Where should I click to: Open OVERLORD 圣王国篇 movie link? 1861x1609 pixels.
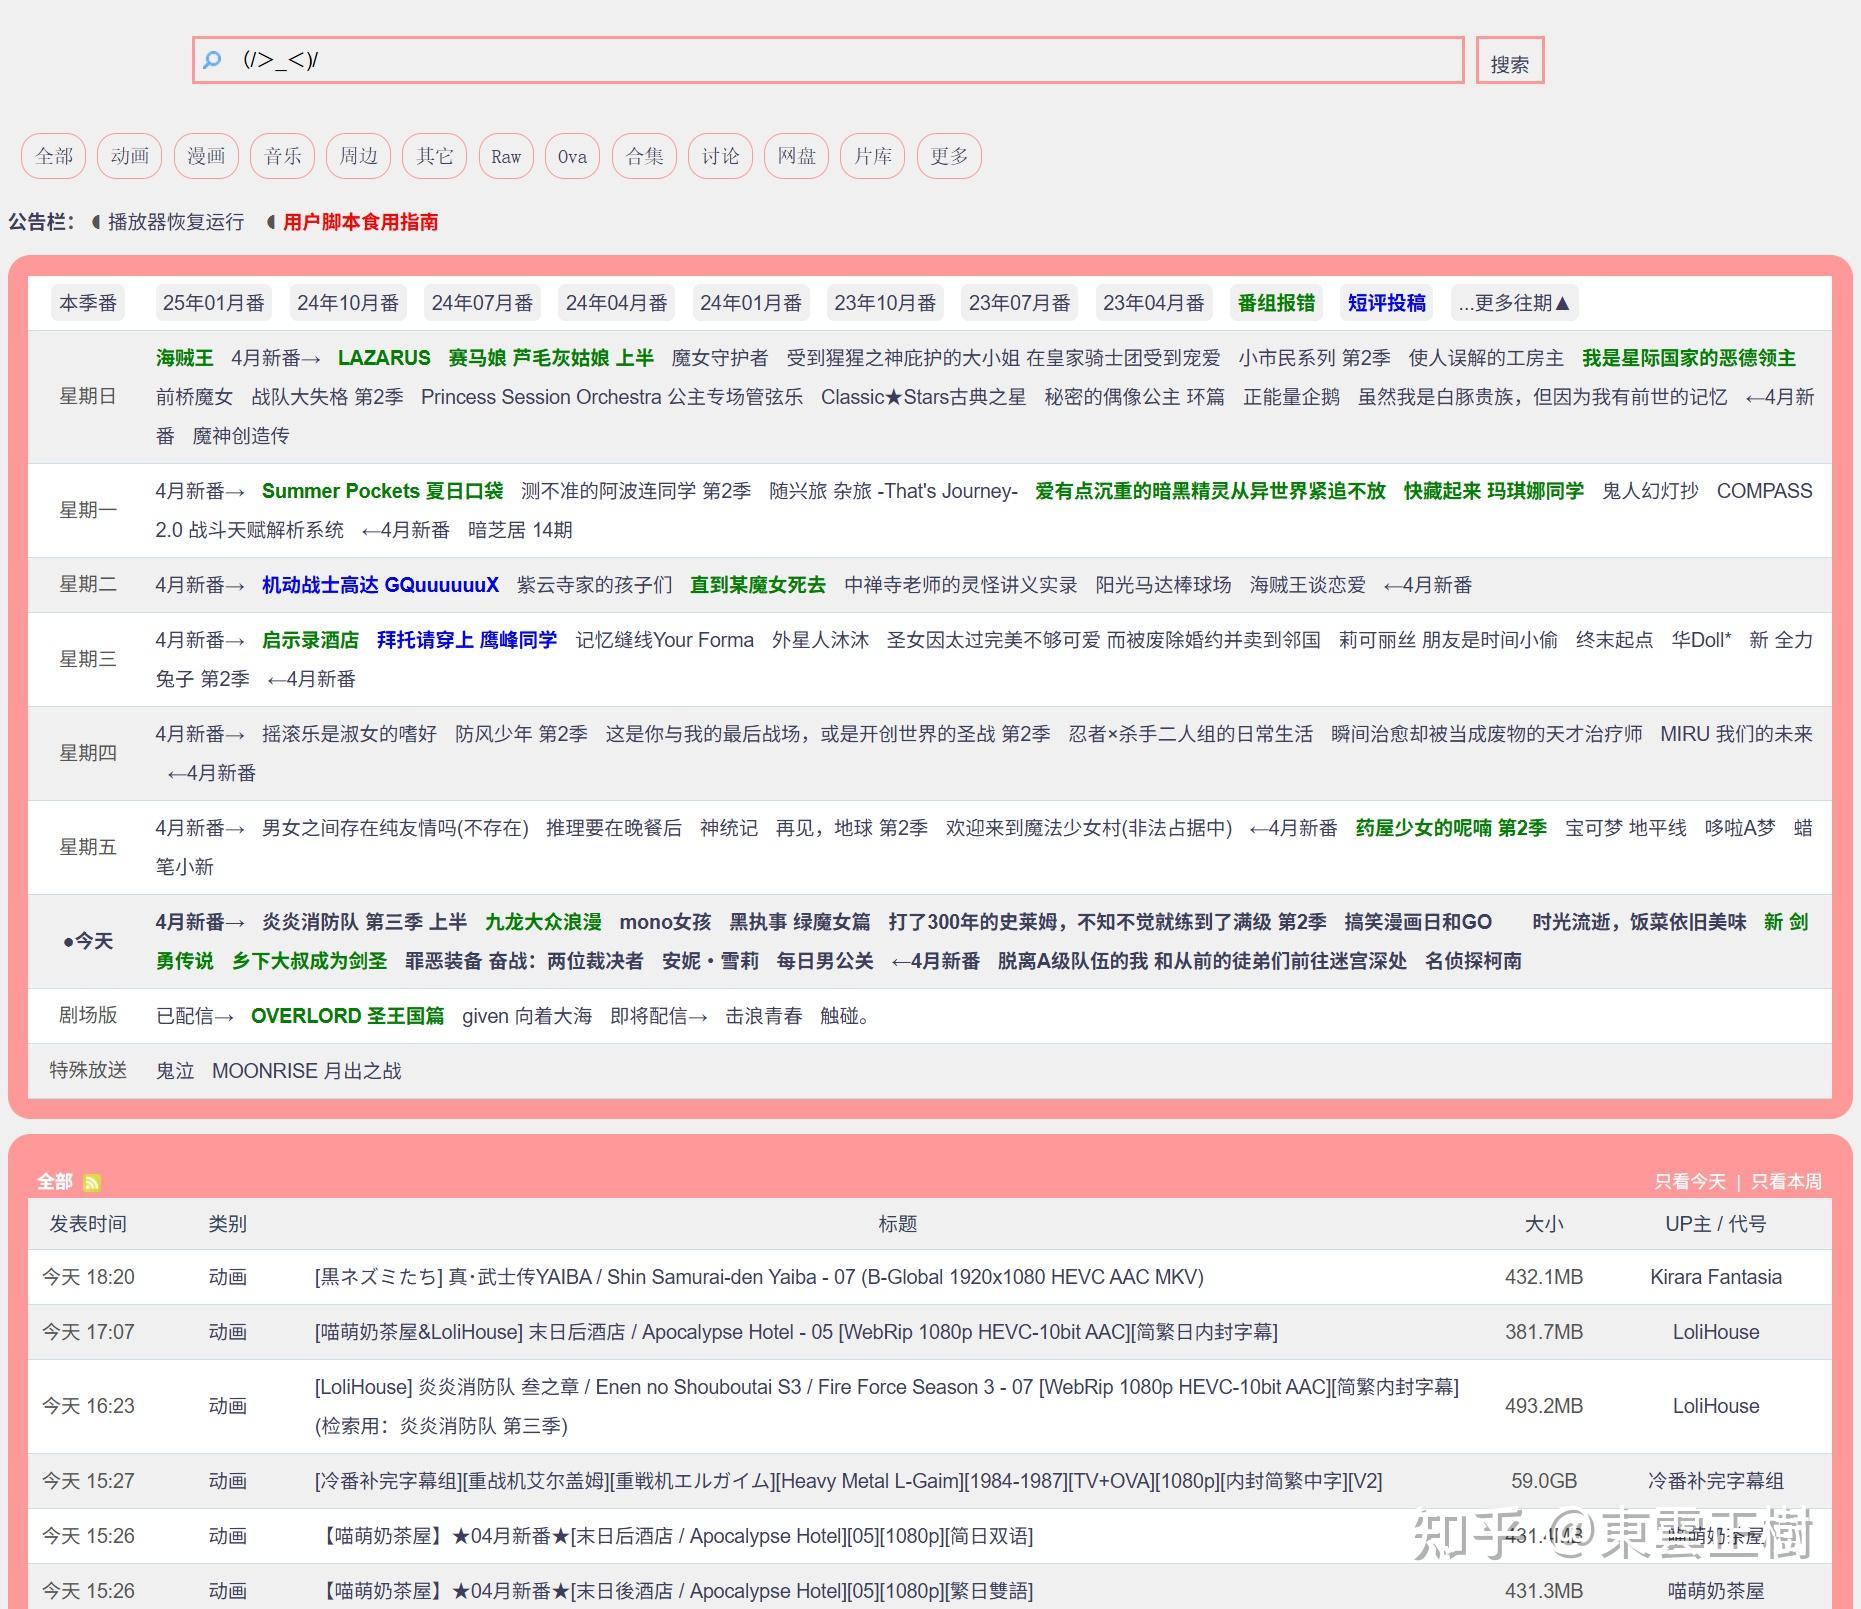[x=348, y=1016]
